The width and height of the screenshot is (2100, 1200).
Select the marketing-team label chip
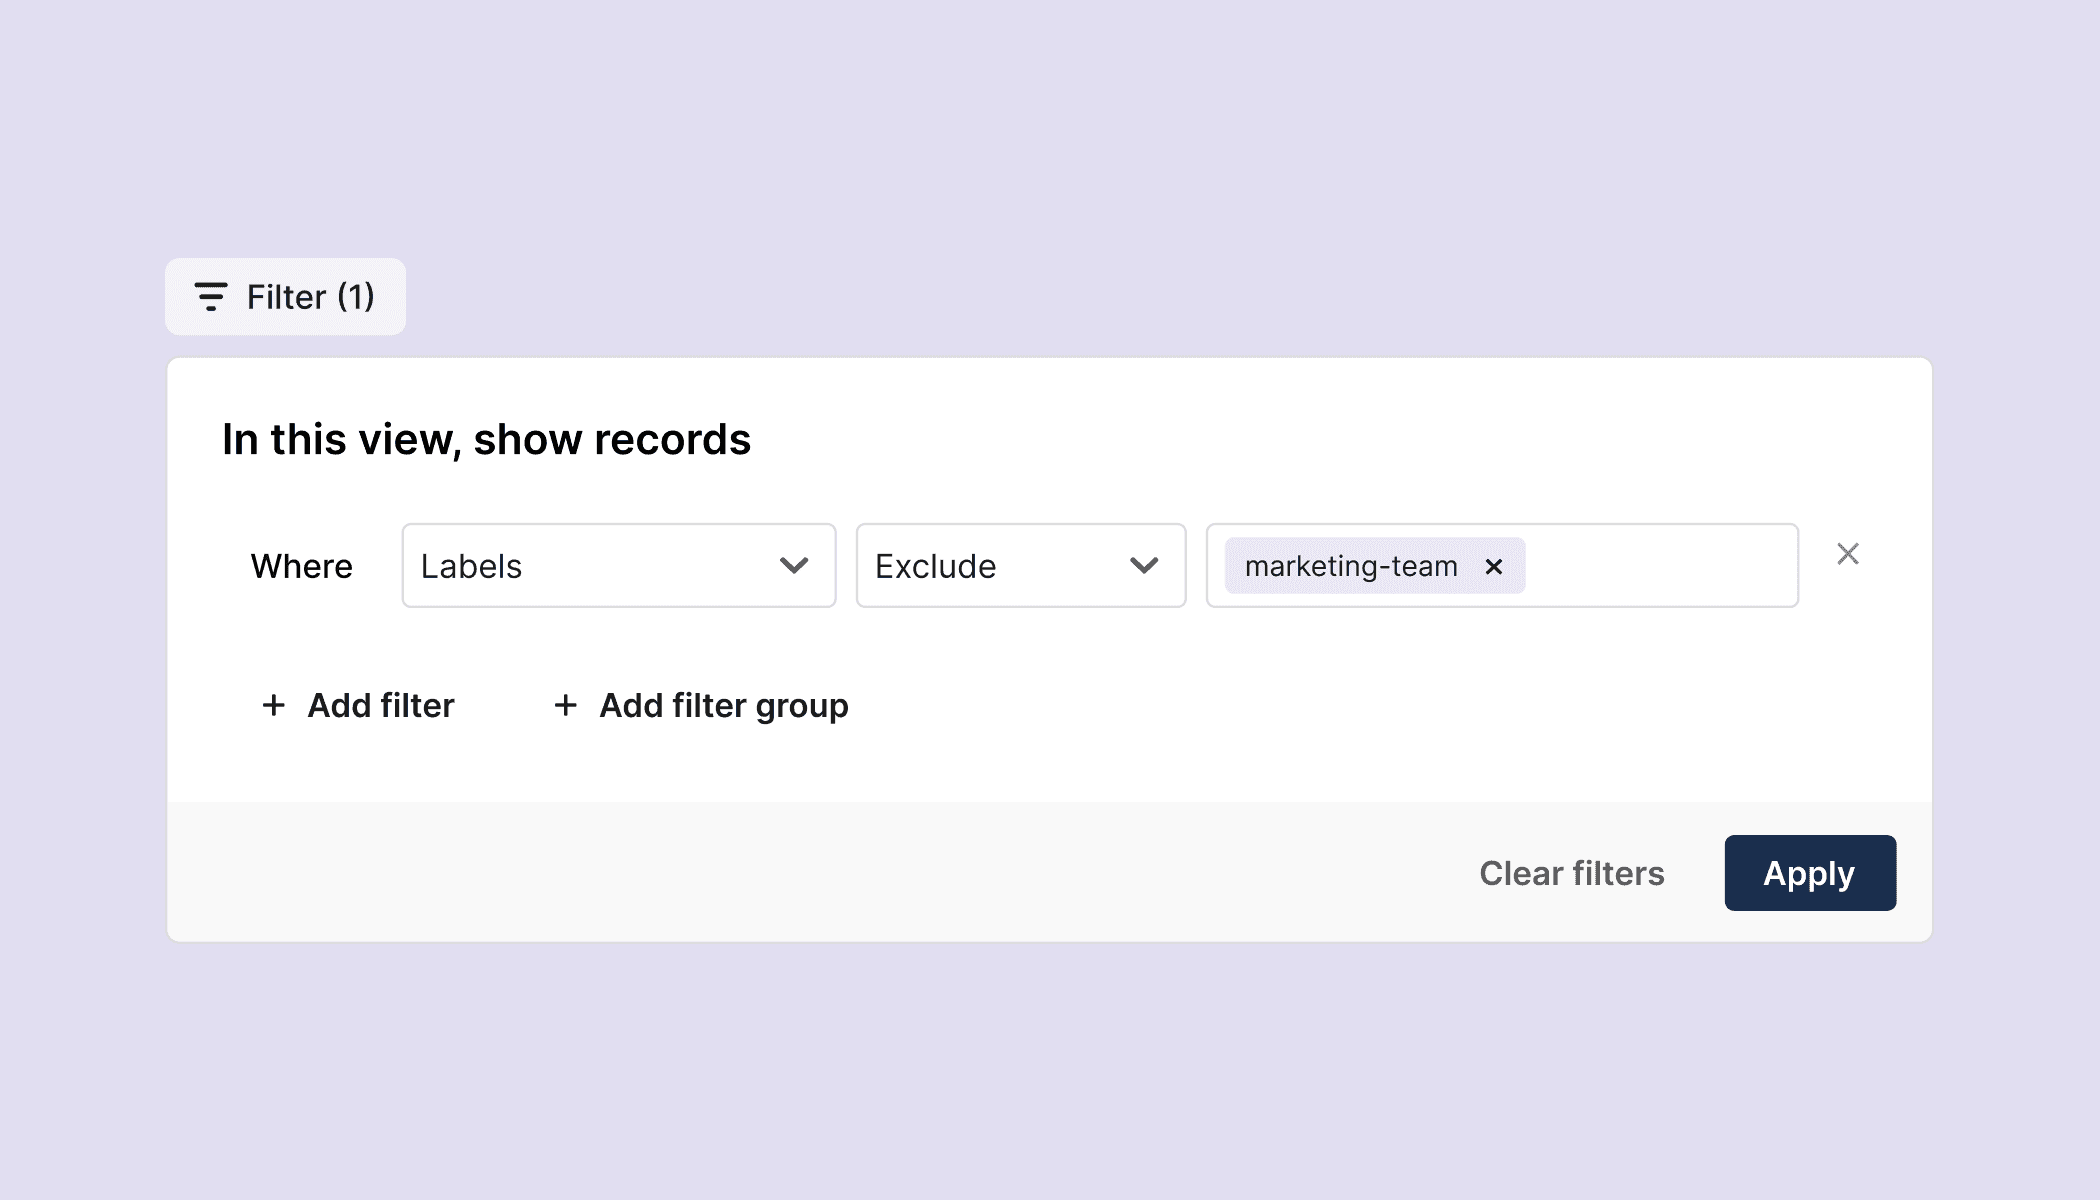coord(1350,567)
